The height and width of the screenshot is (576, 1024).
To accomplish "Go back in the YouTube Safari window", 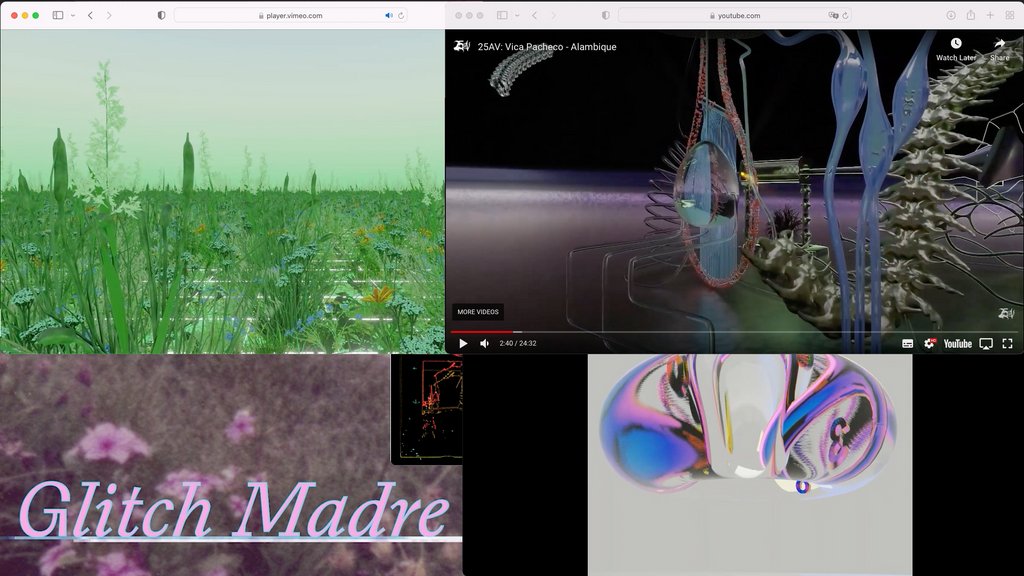I will tap(534, 15).
